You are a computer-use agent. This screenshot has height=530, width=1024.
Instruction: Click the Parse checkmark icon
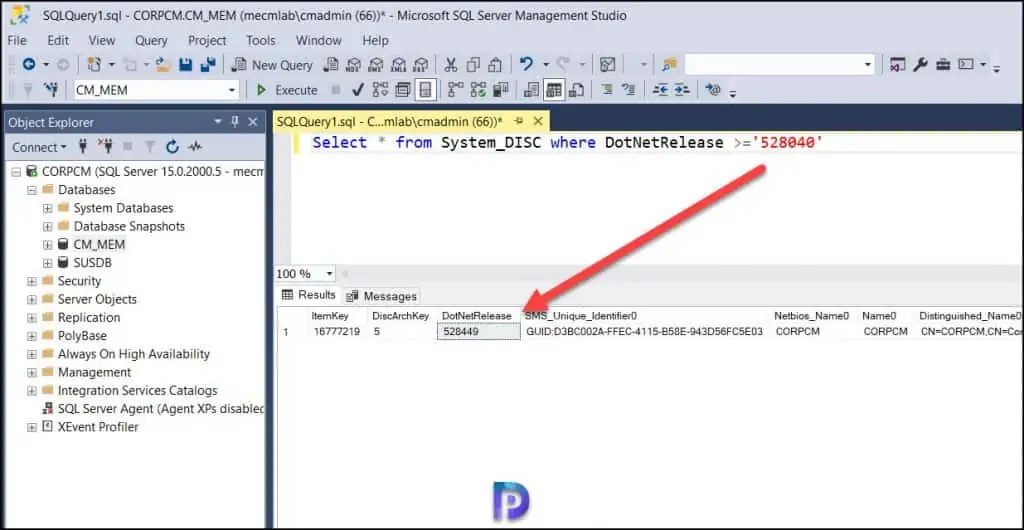(x=358, y=90)
